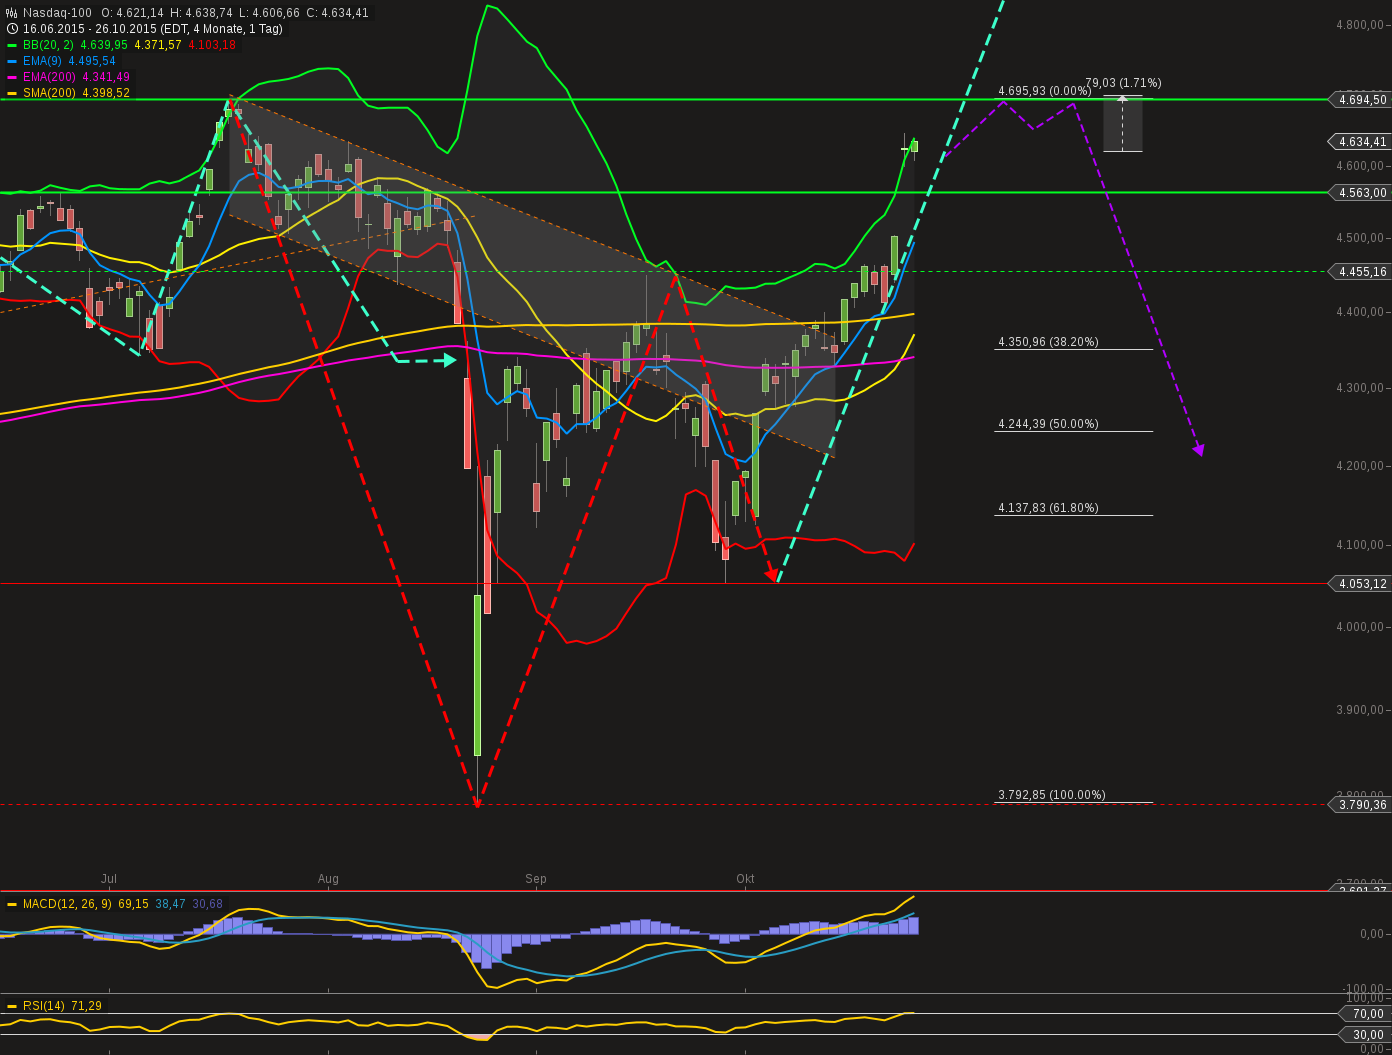This screenshot has width=1392, height=1055.
Task: Click the yellow MACD legend color marker
Action: (12, 904)
